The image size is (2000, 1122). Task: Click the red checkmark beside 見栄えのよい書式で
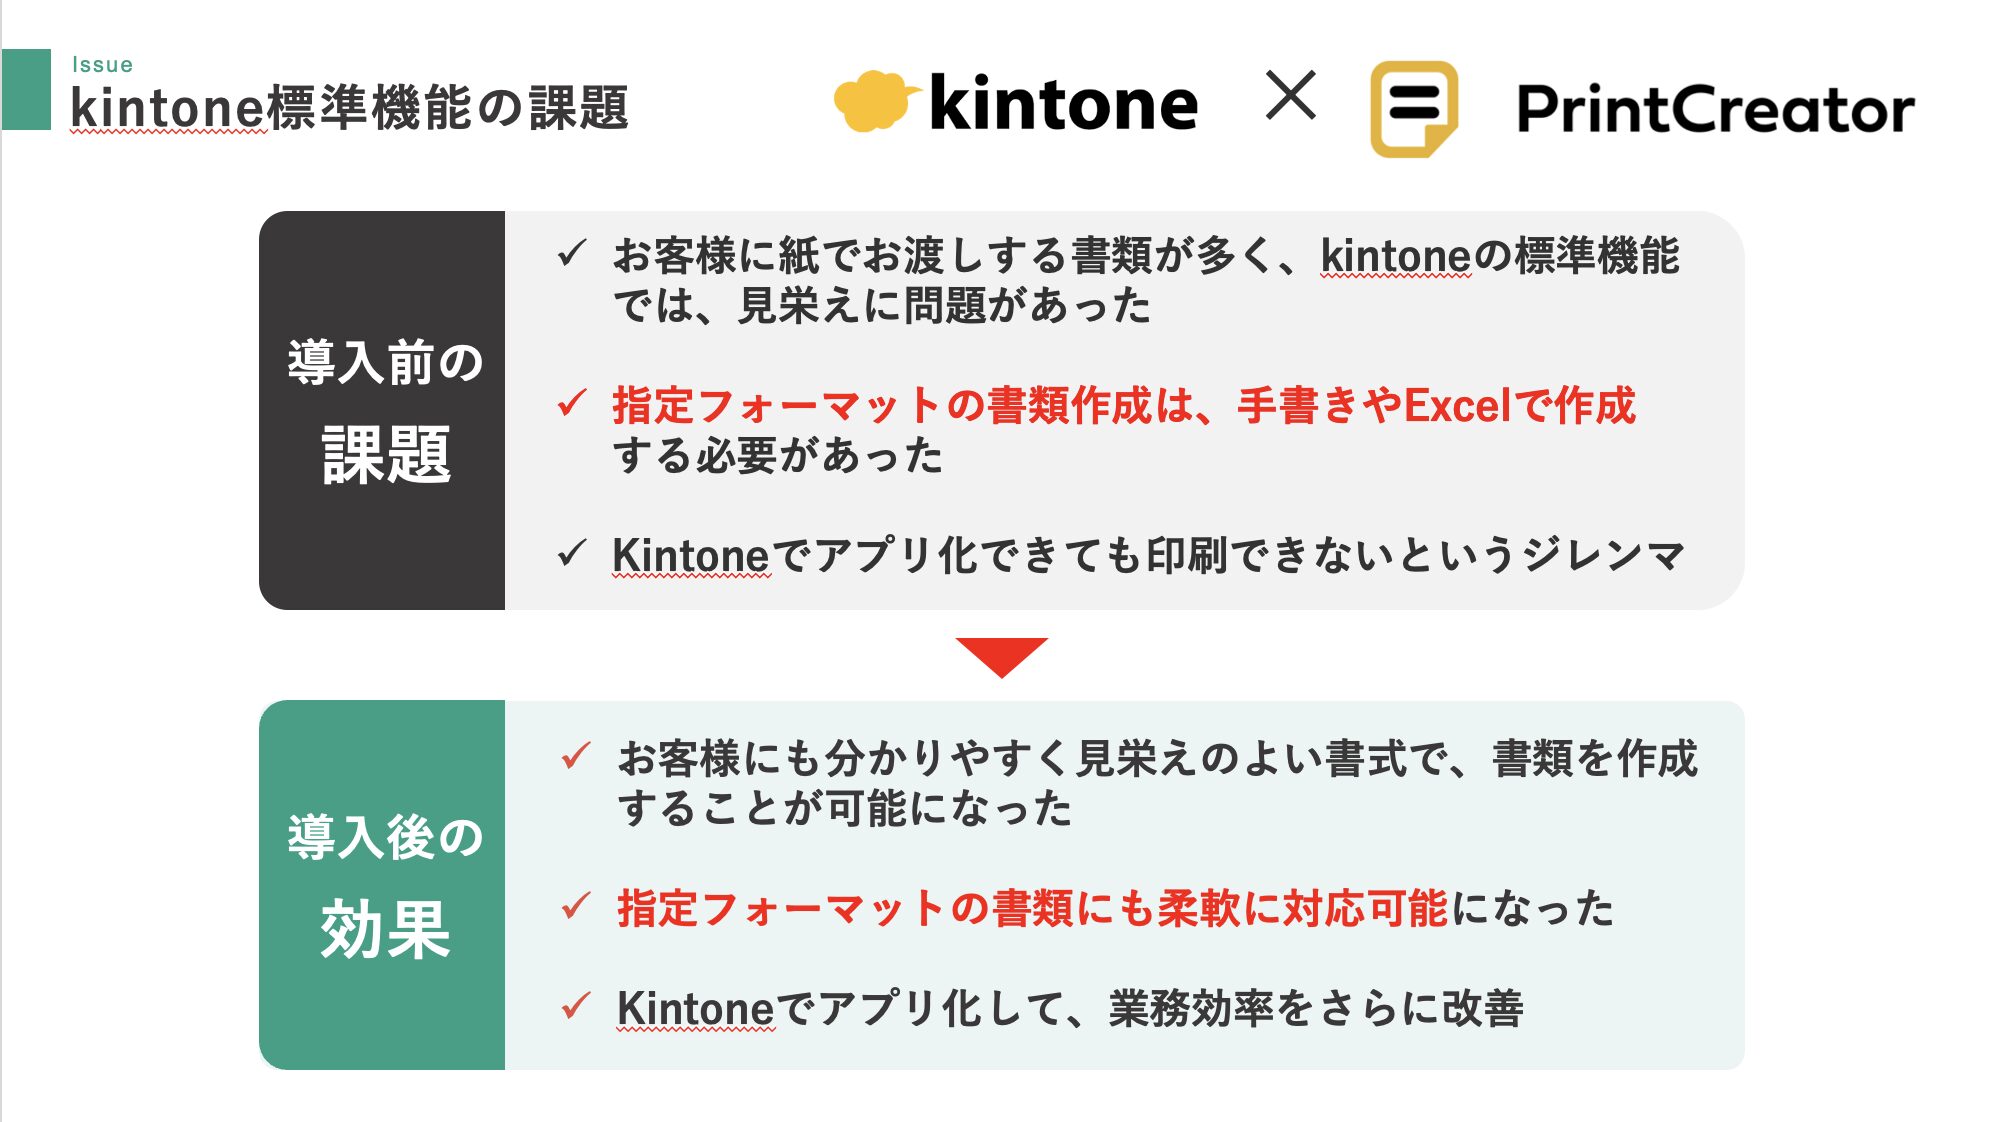pyautogui.click(x=576, y=755)
